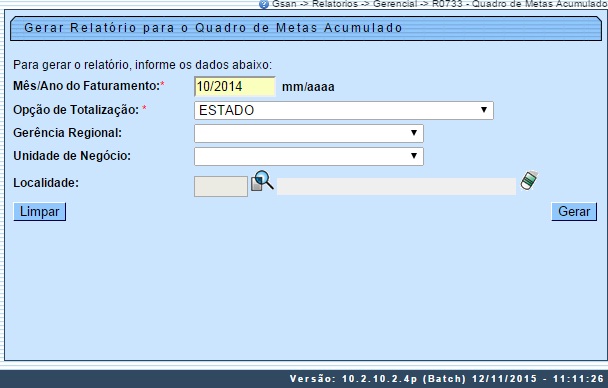Click the 'mm/aaaa' format hint text
Image resolution: width=608 pixels, height=388 pixels.
308,87
